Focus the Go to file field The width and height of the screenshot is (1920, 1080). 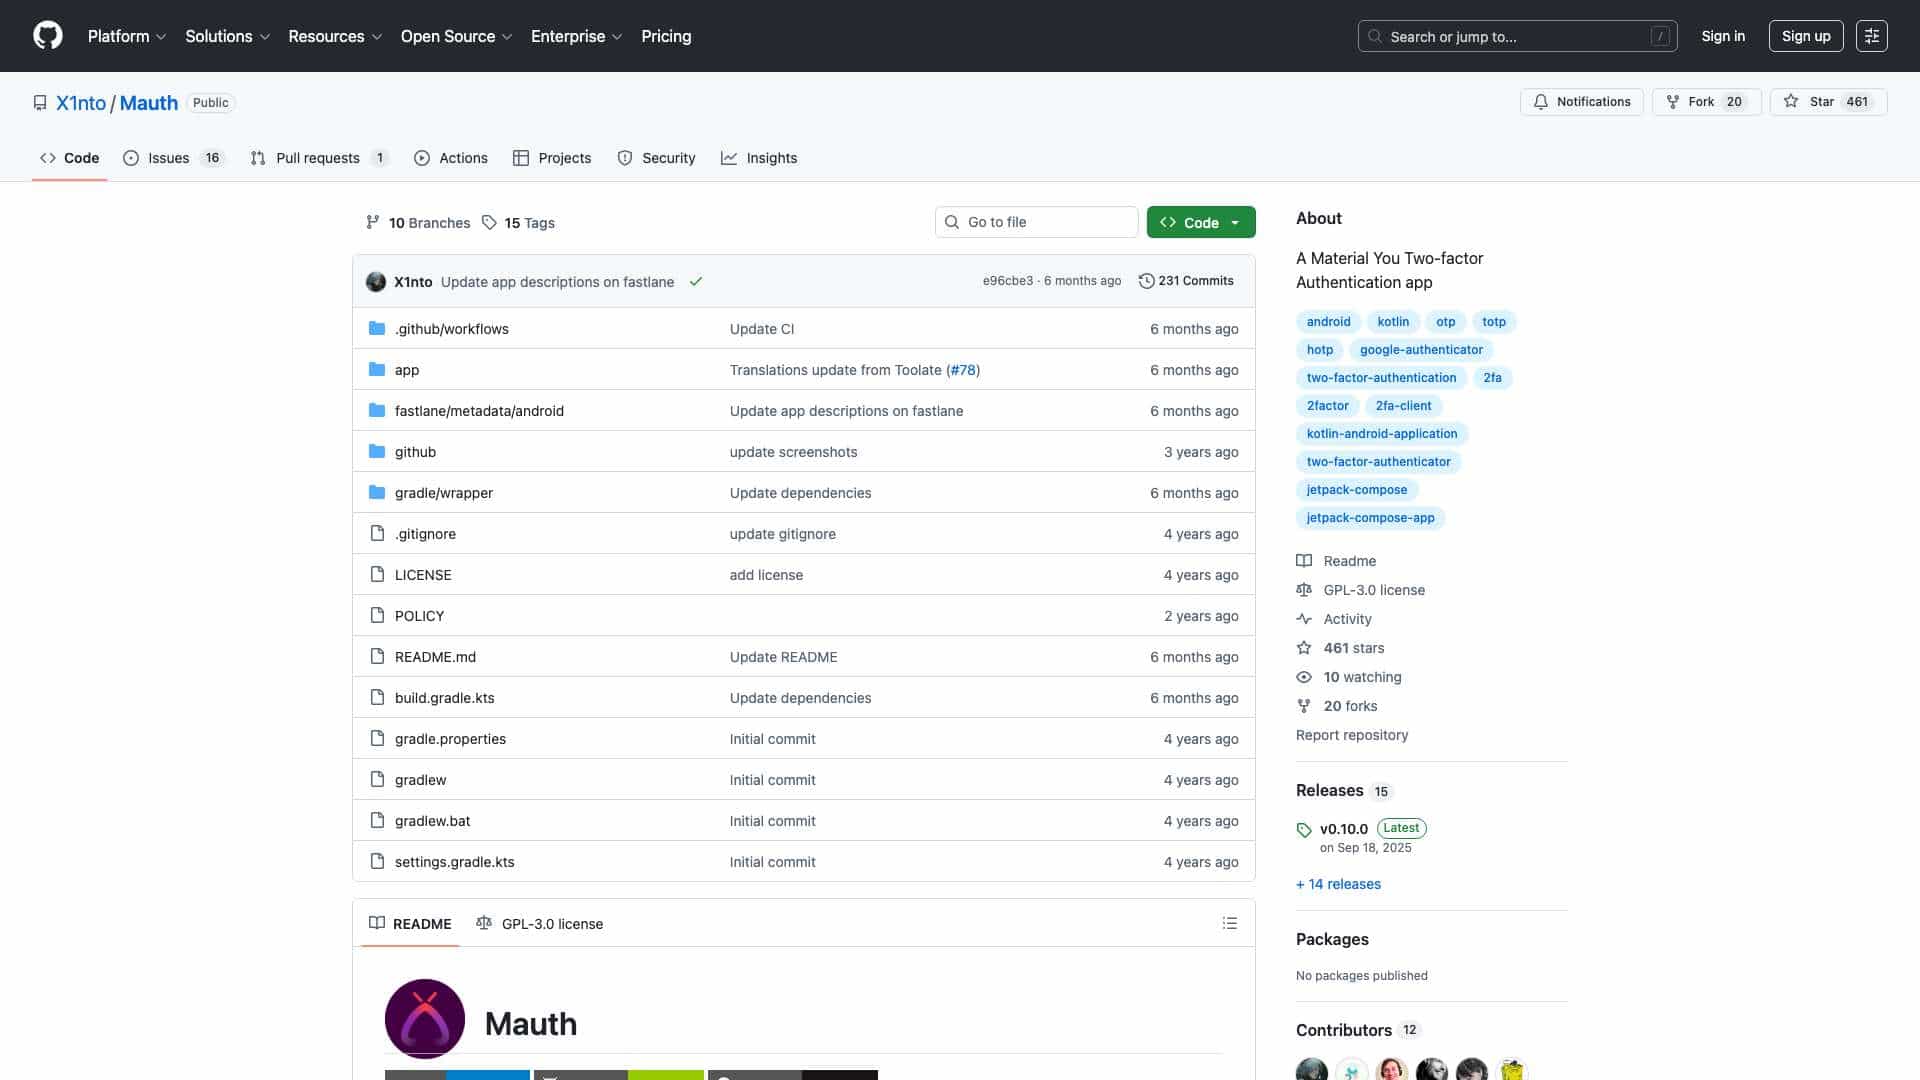1036,222
